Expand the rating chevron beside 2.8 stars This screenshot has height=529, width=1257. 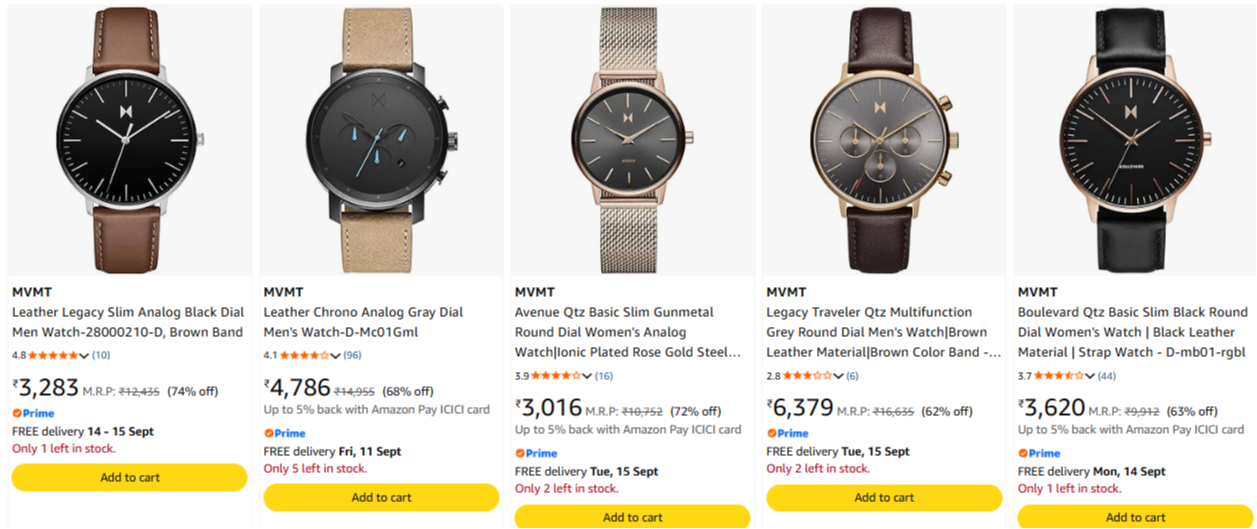[837, 375]
